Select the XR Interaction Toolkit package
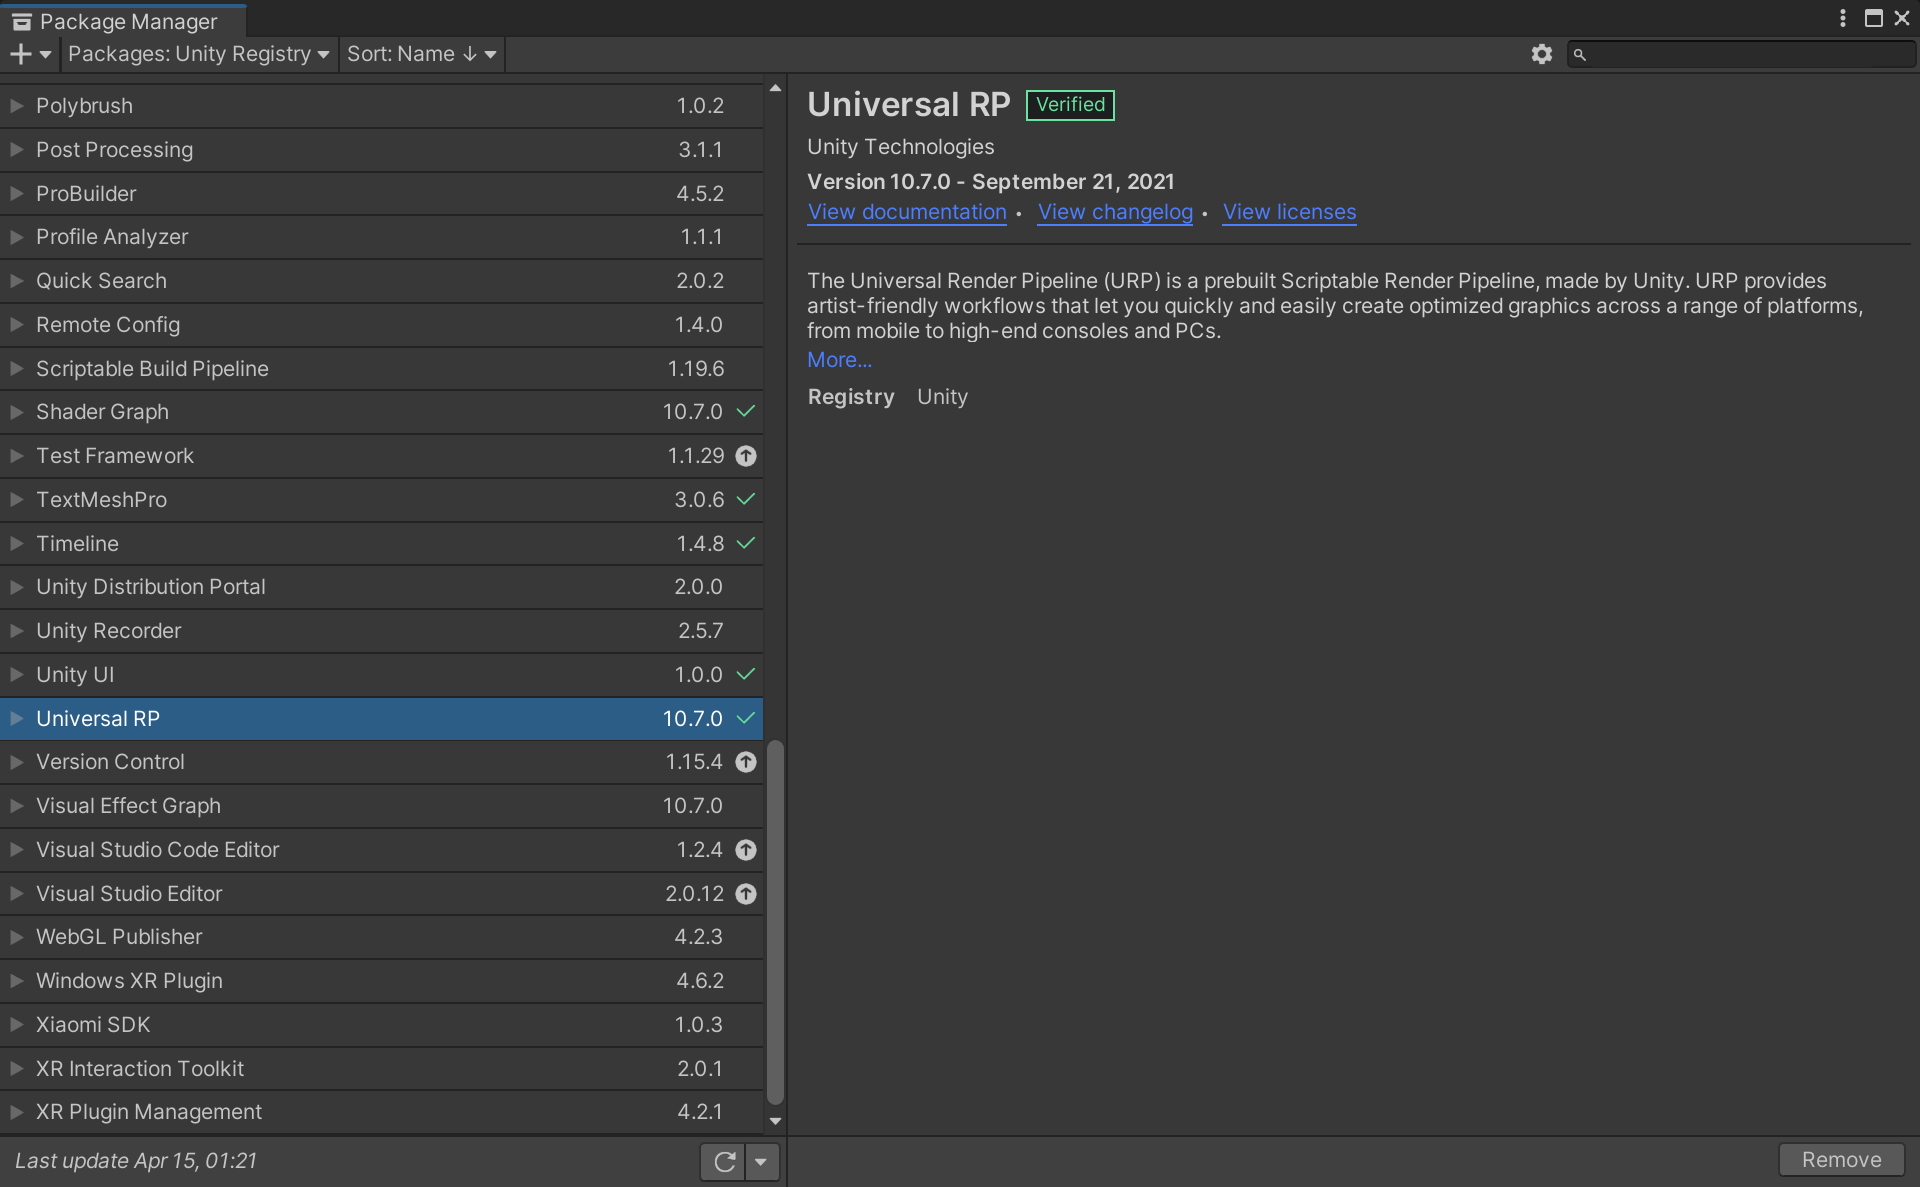 click(x=381, y=1069)
